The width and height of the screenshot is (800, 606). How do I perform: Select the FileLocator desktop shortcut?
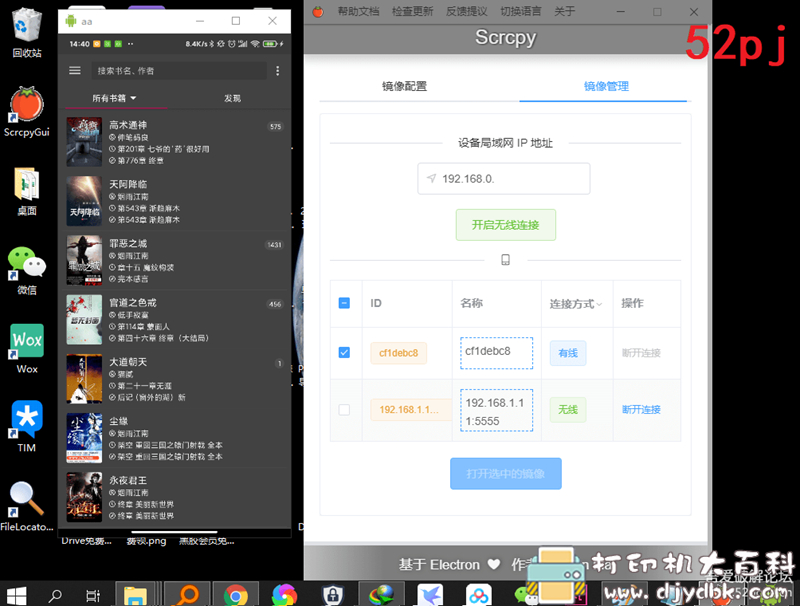(x=27, y=507)
